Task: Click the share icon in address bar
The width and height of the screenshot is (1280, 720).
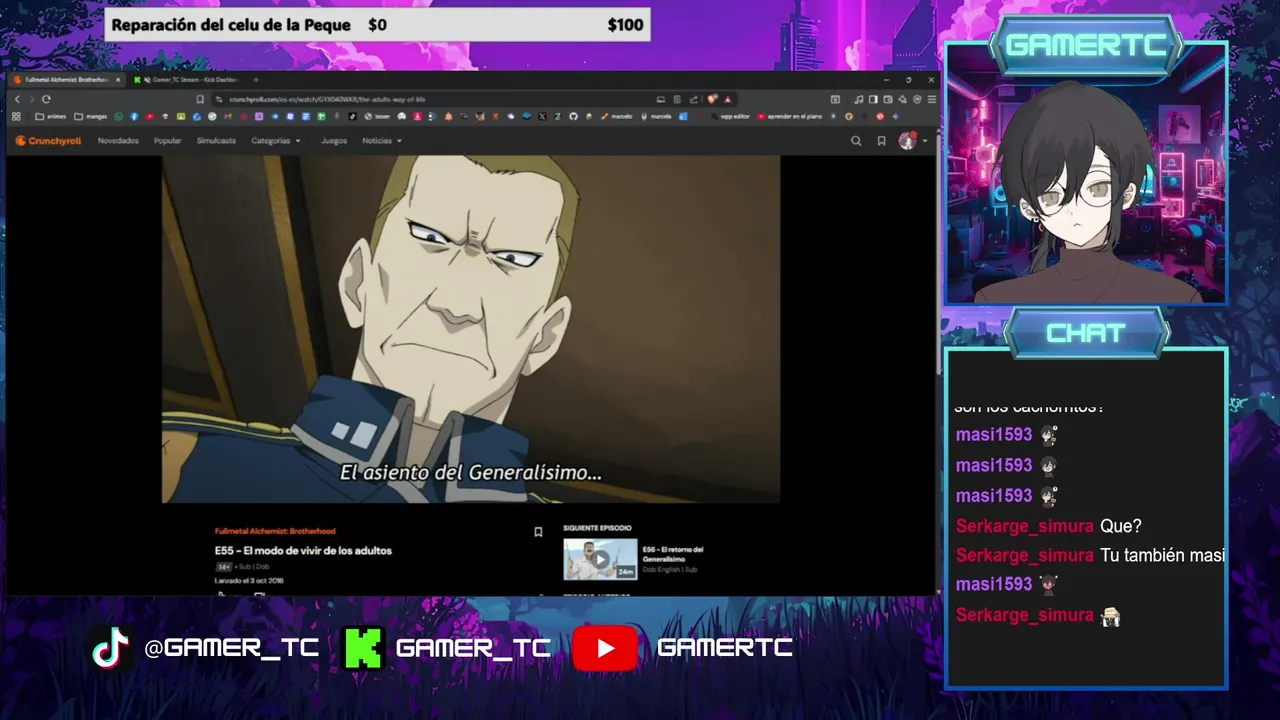Action: 694,99
